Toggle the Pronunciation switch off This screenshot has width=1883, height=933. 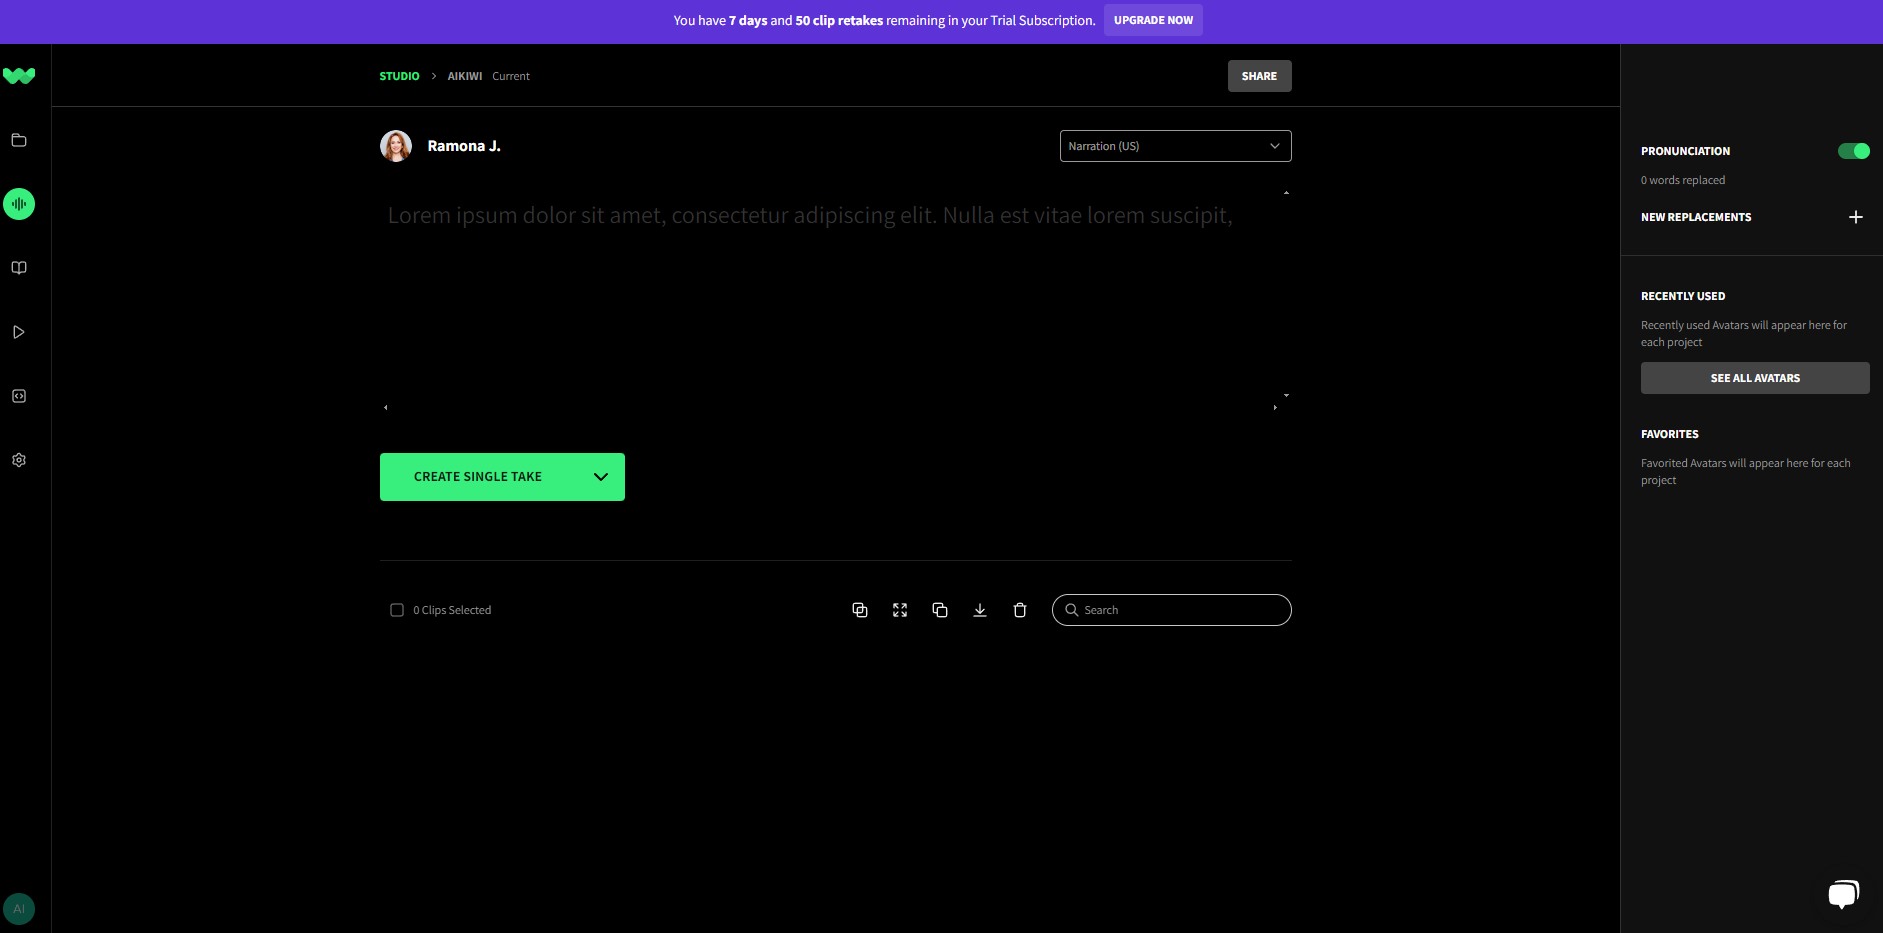click(1854, 151)
